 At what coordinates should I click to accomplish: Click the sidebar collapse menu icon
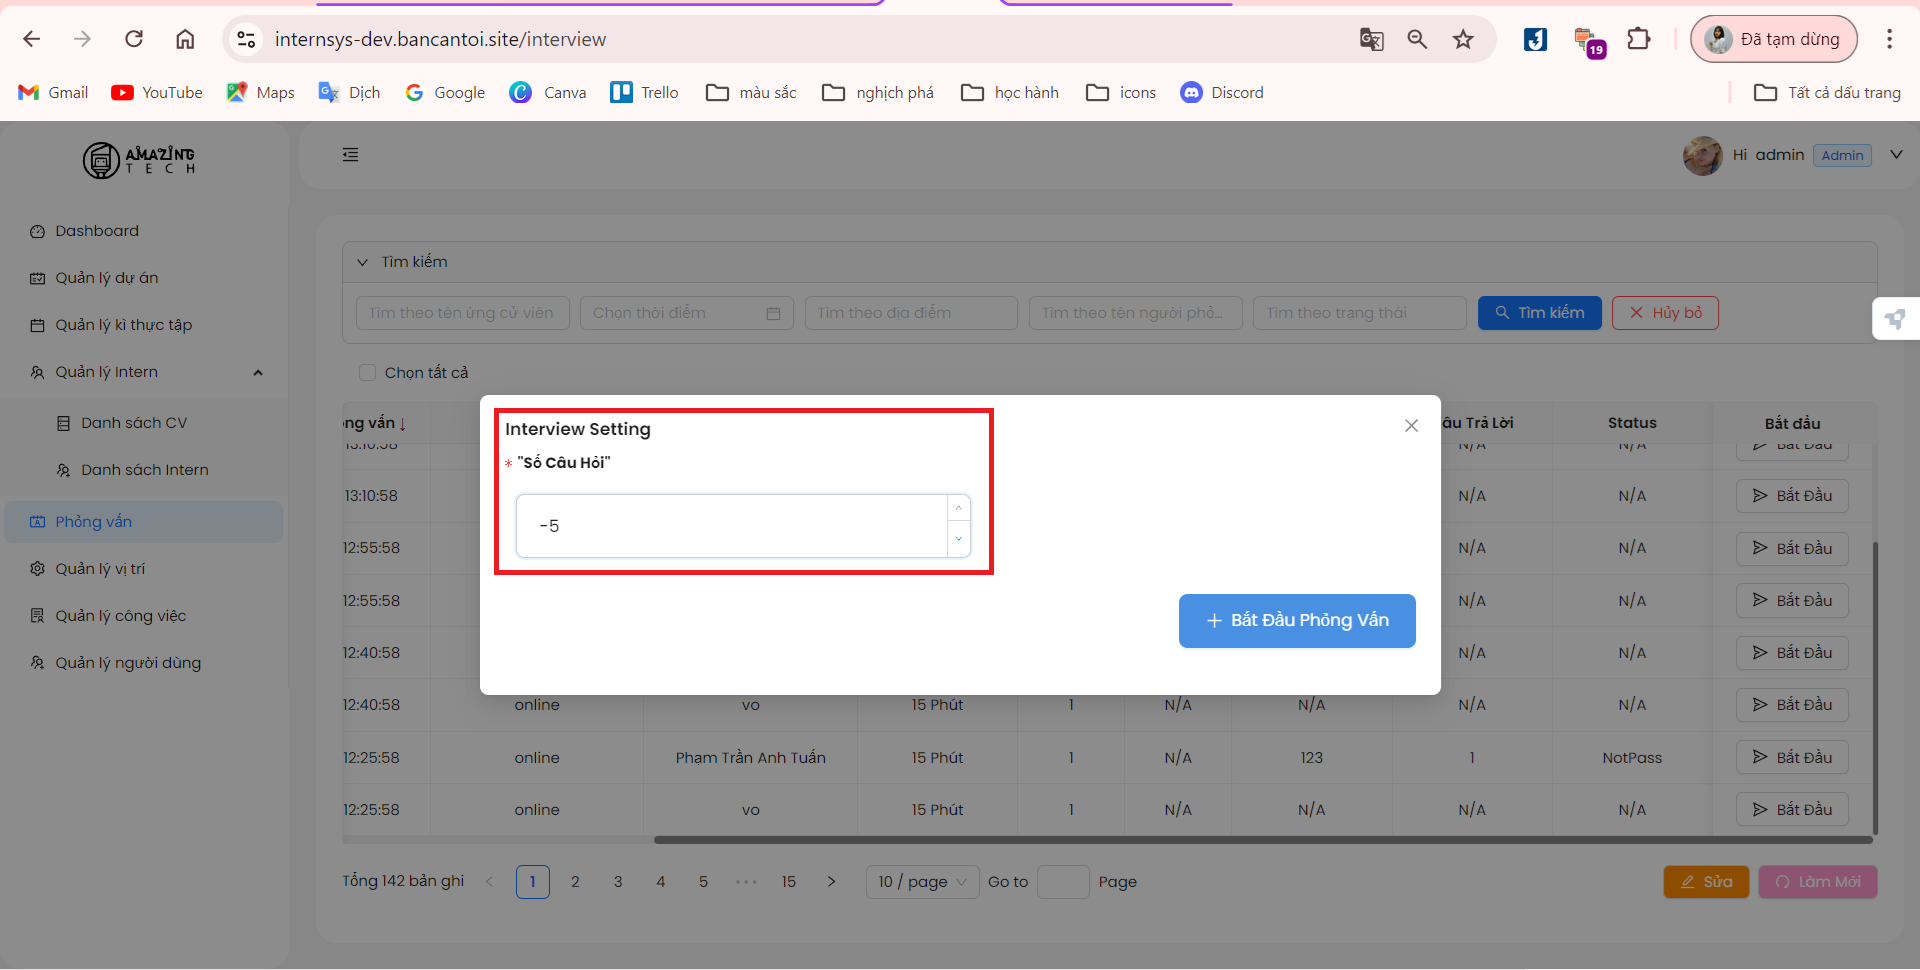click(350, 155)
